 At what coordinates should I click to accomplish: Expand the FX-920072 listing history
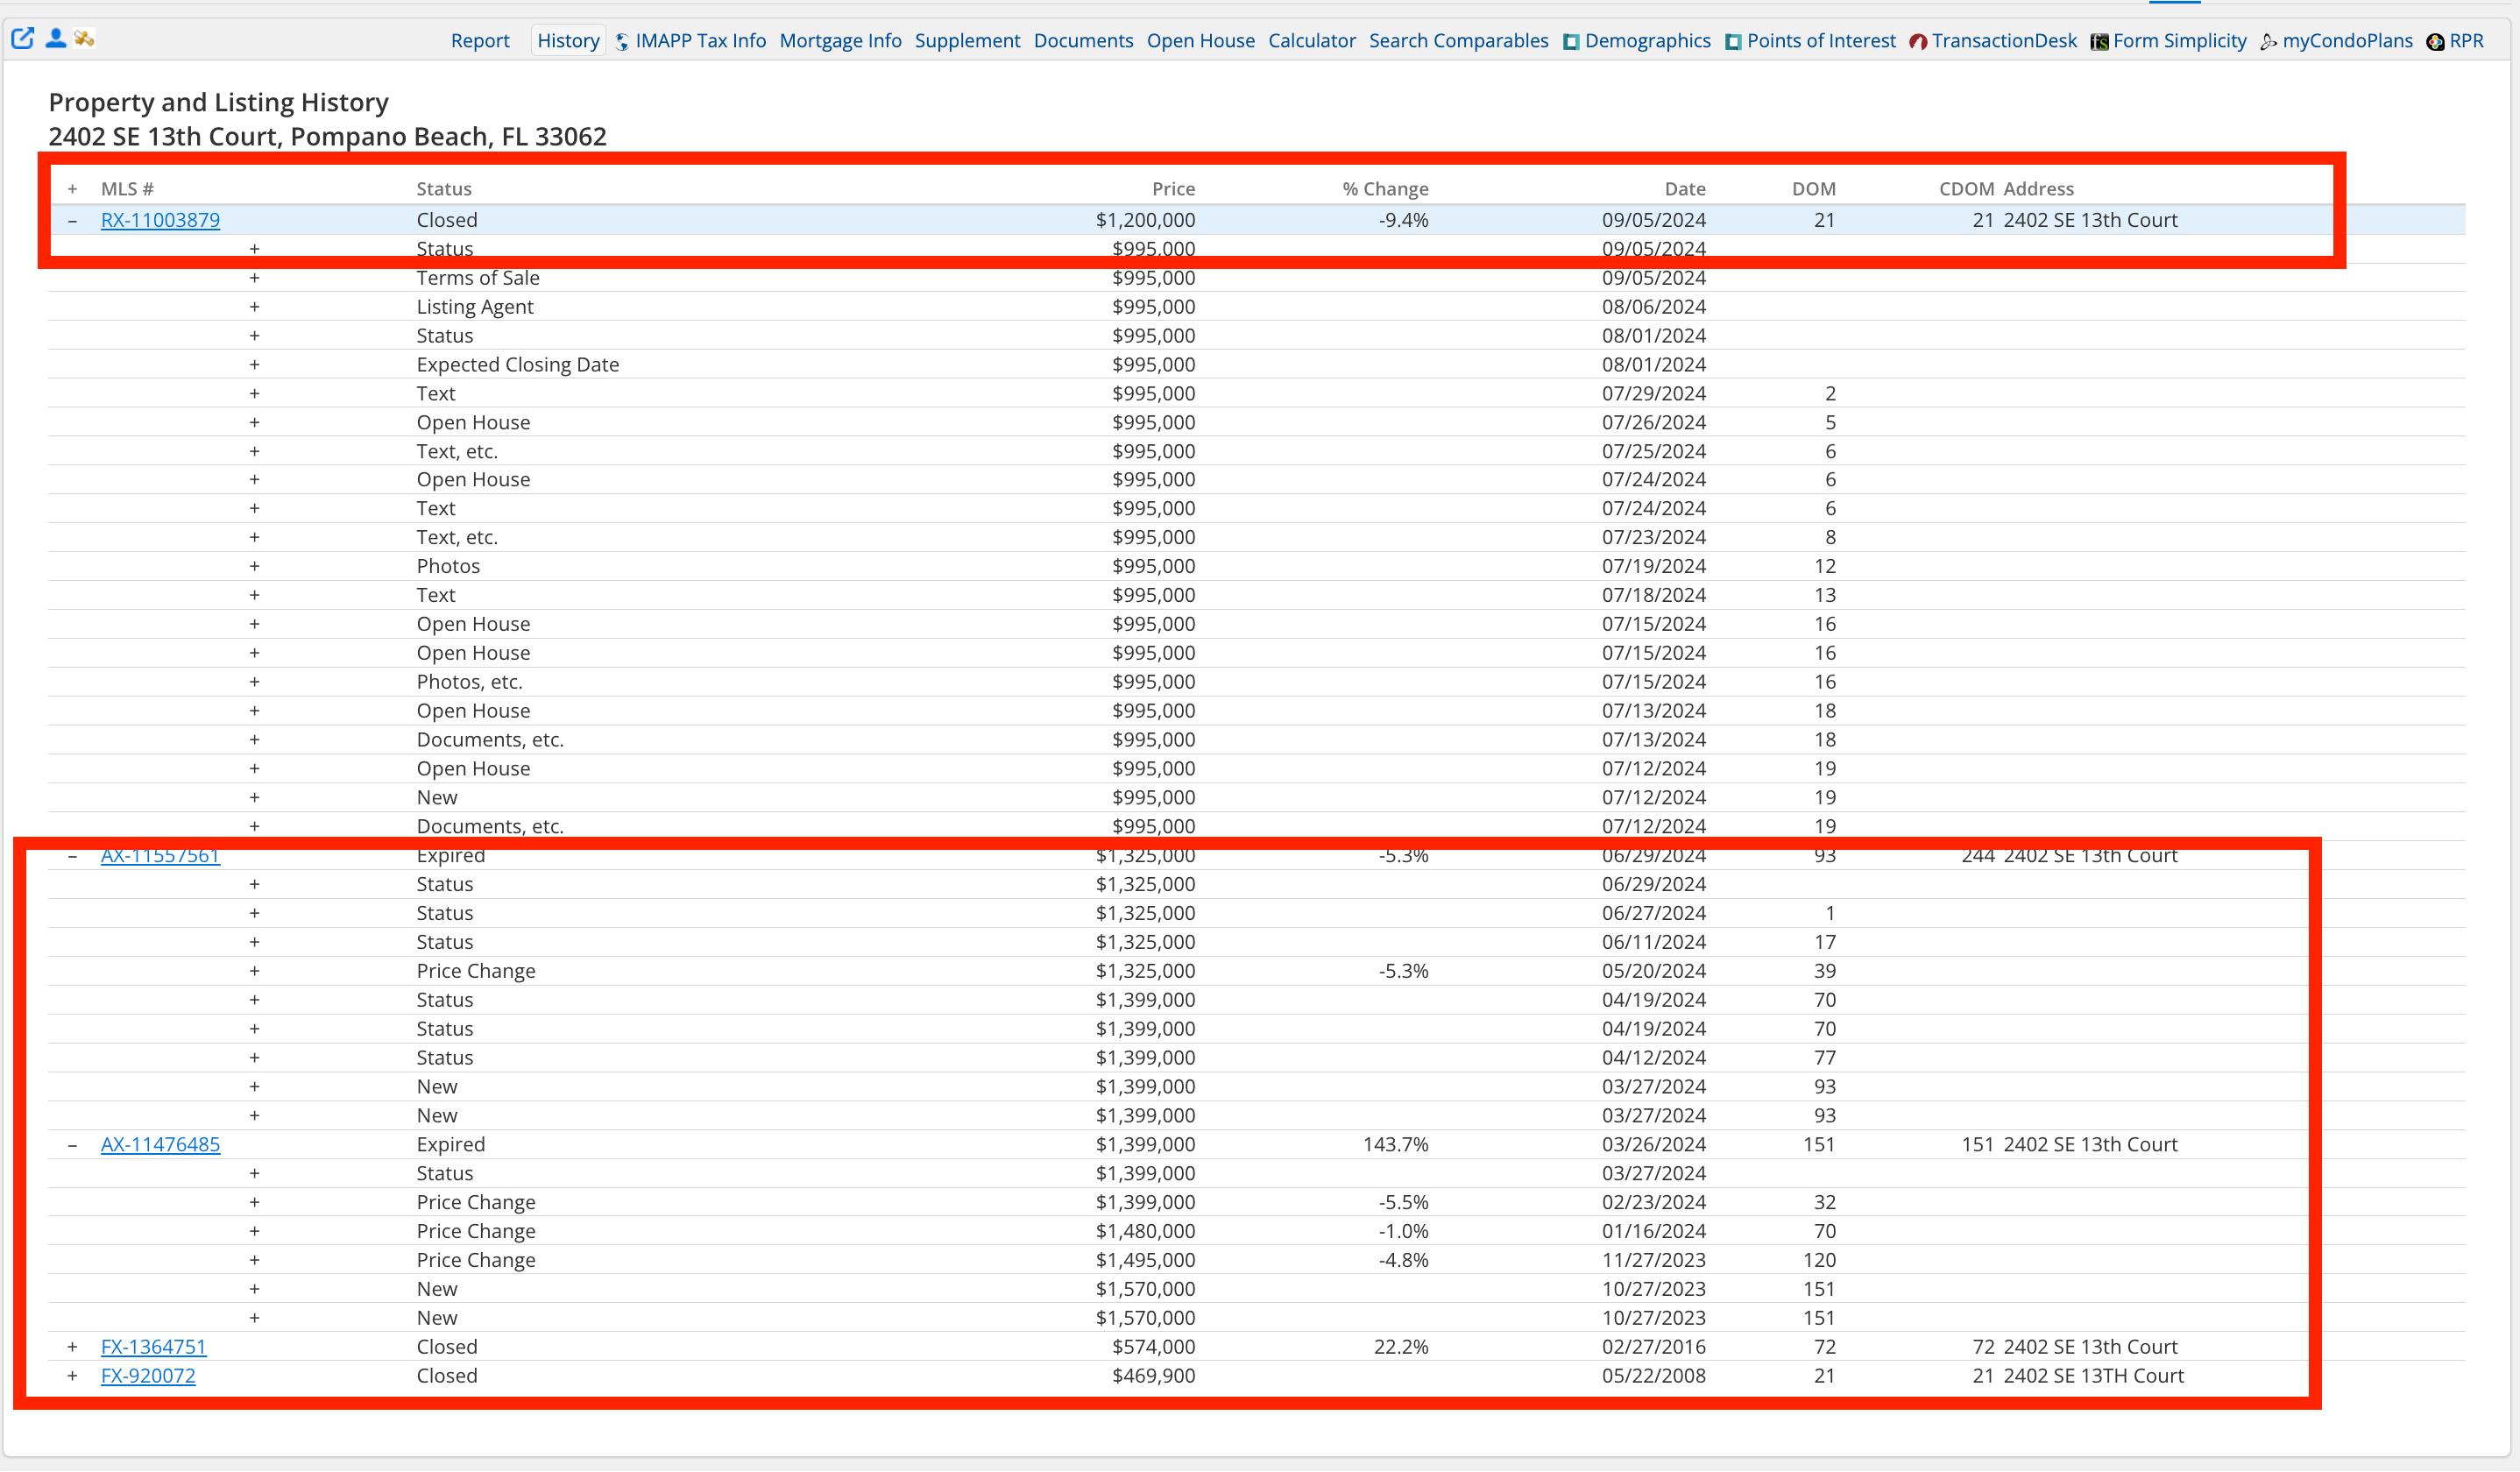(x=72, y=1376)
